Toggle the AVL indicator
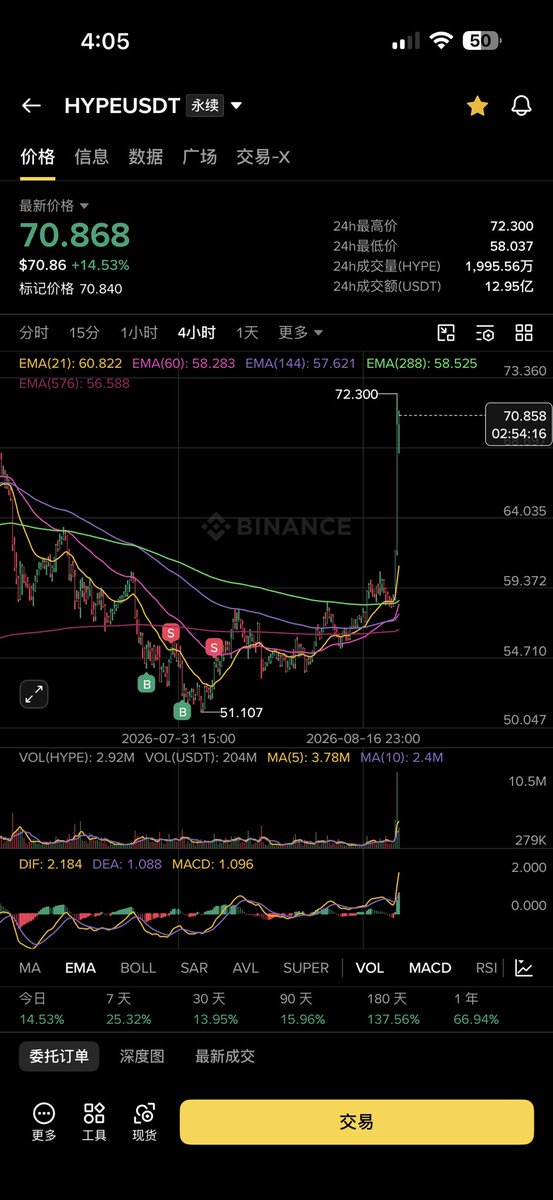The height and width of the screenshot is (1200, 553). pyautogui.click(x=245, y=968)
